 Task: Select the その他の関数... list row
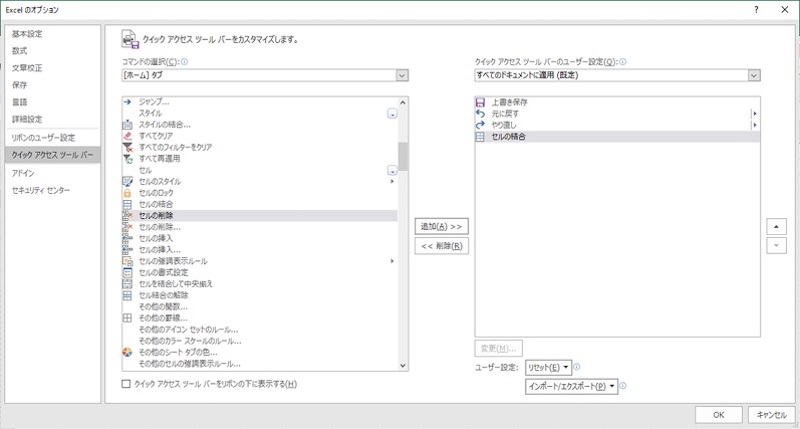coord(259,307)
